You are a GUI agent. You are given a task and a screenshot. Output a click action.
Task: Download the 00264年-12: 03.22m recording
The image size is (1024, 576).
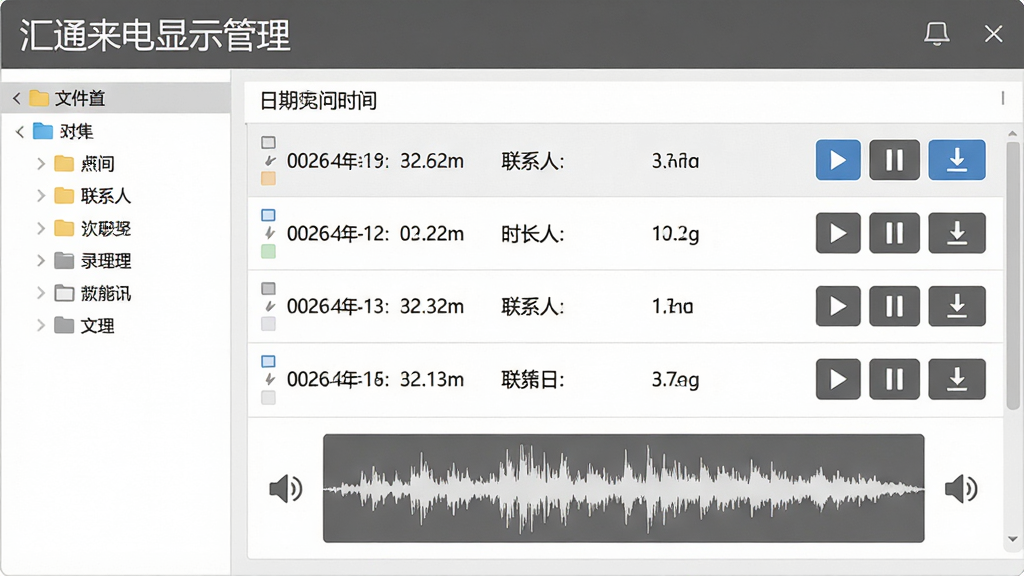click(957, 233)
